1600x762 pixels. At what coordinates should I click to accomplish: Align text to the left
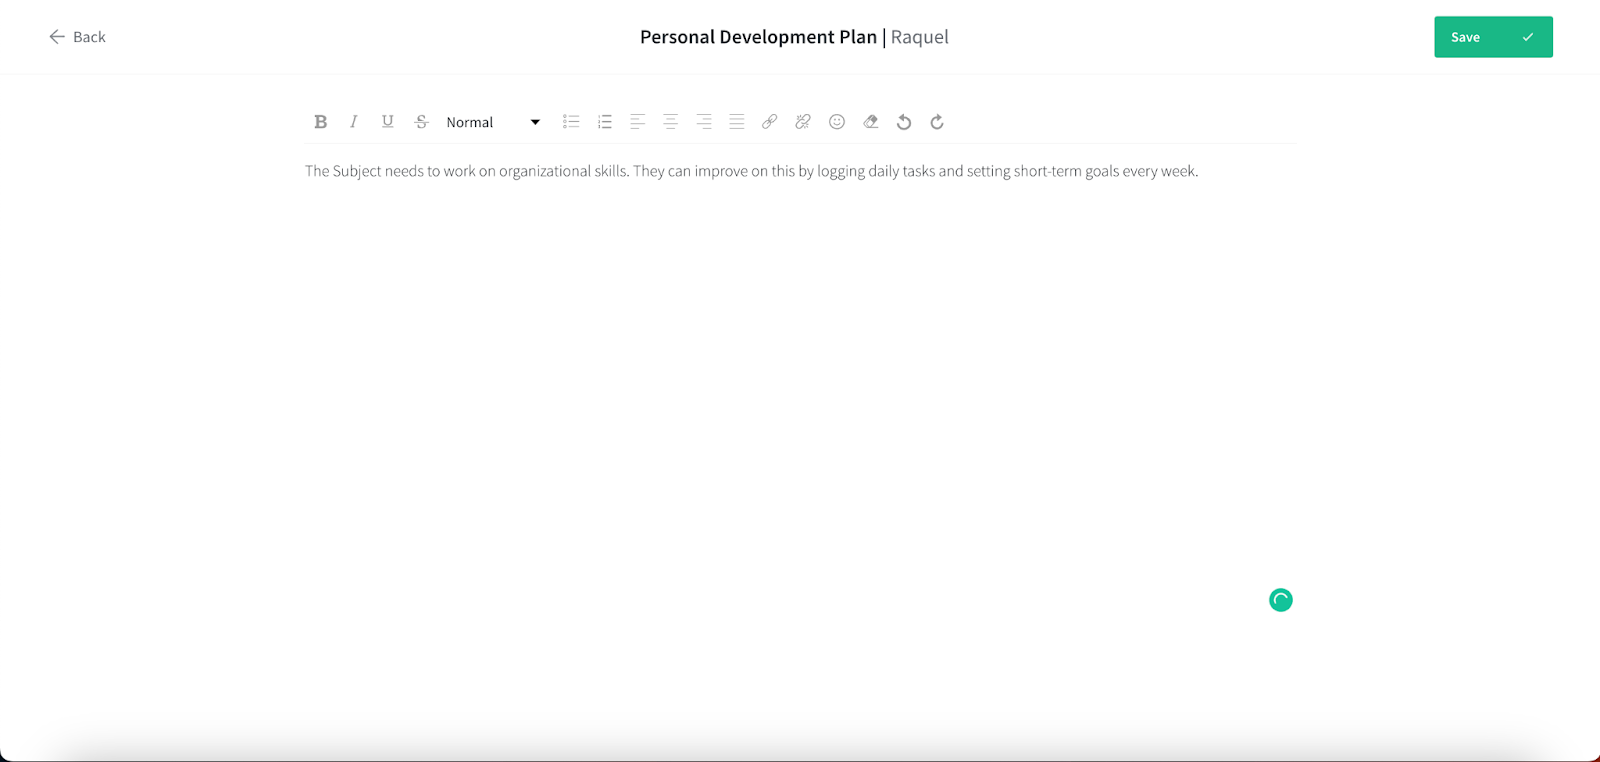pyautogui.click(x=637, y=122)
